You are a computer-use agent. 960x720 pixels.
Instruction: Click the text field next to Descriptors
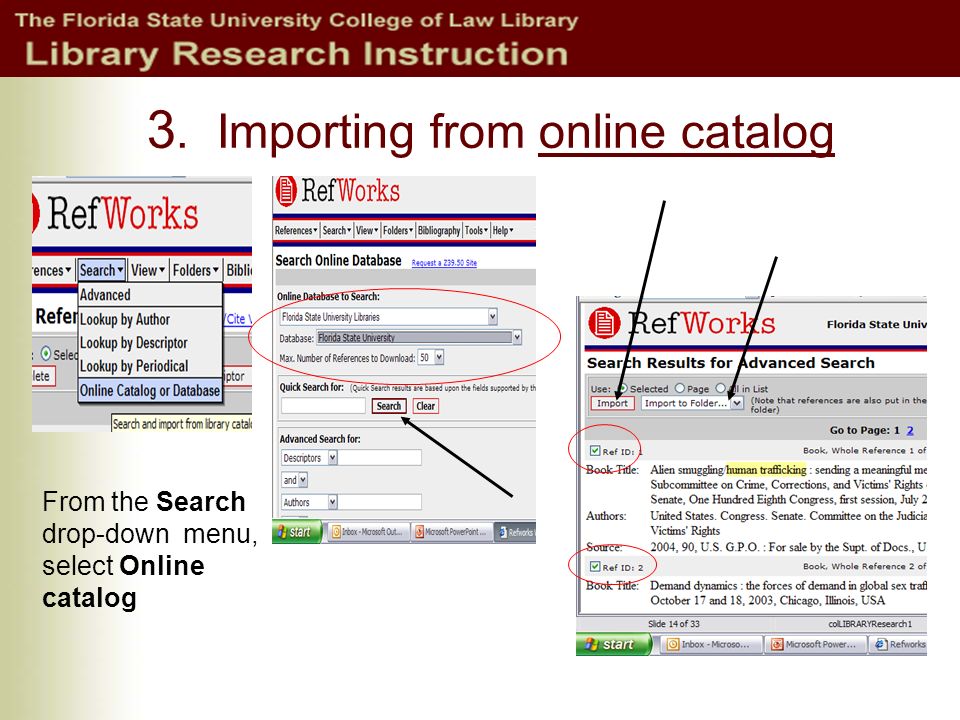pos(380,457)
